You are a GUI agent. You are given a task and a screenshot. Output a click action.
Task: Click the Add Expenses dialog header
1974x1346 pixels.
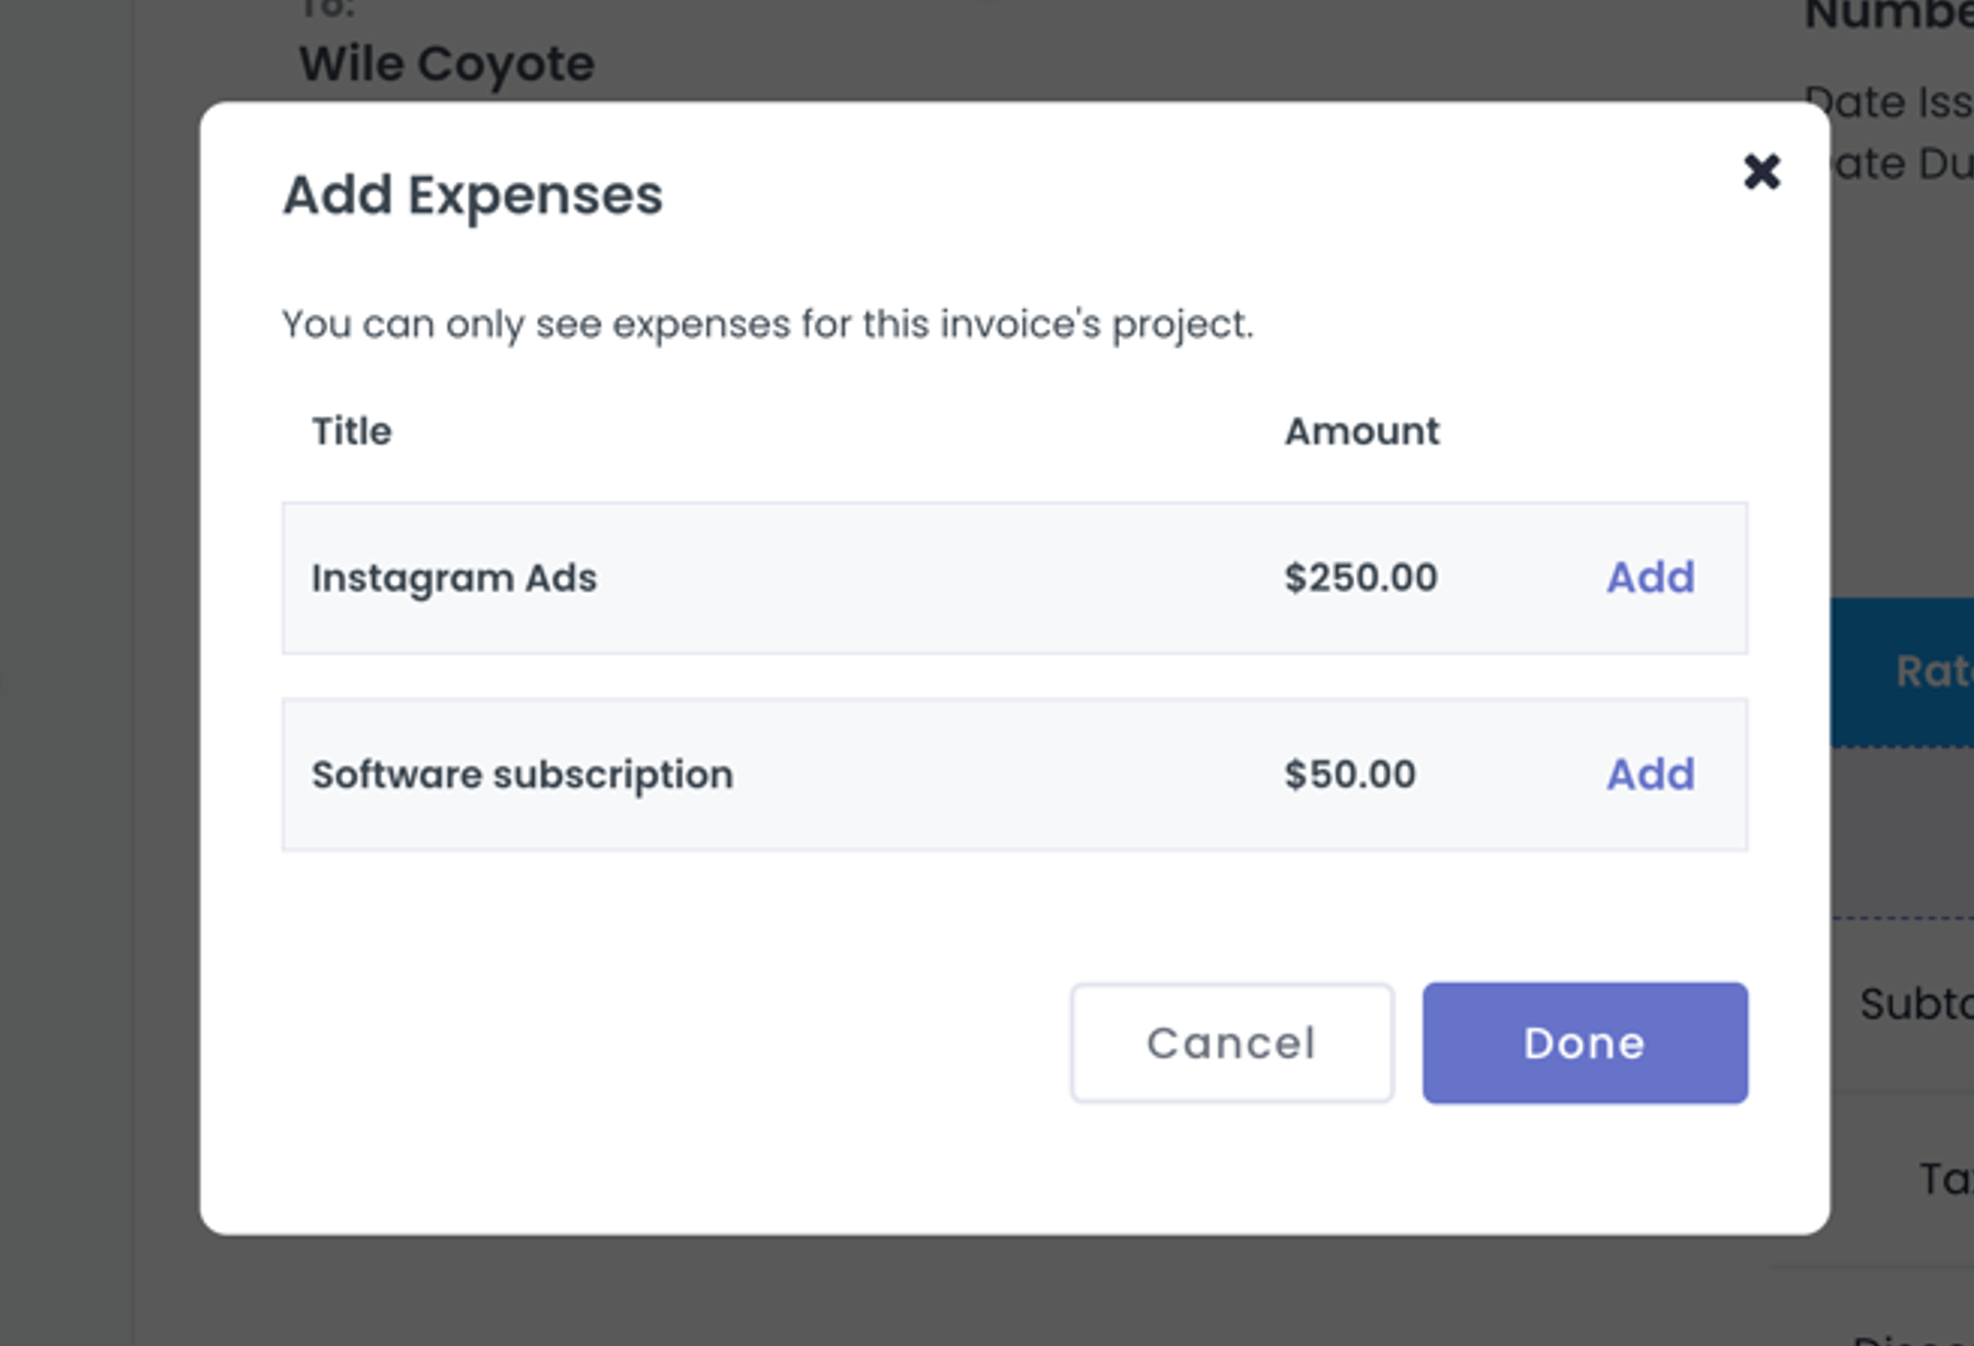(x=472, y=196)
